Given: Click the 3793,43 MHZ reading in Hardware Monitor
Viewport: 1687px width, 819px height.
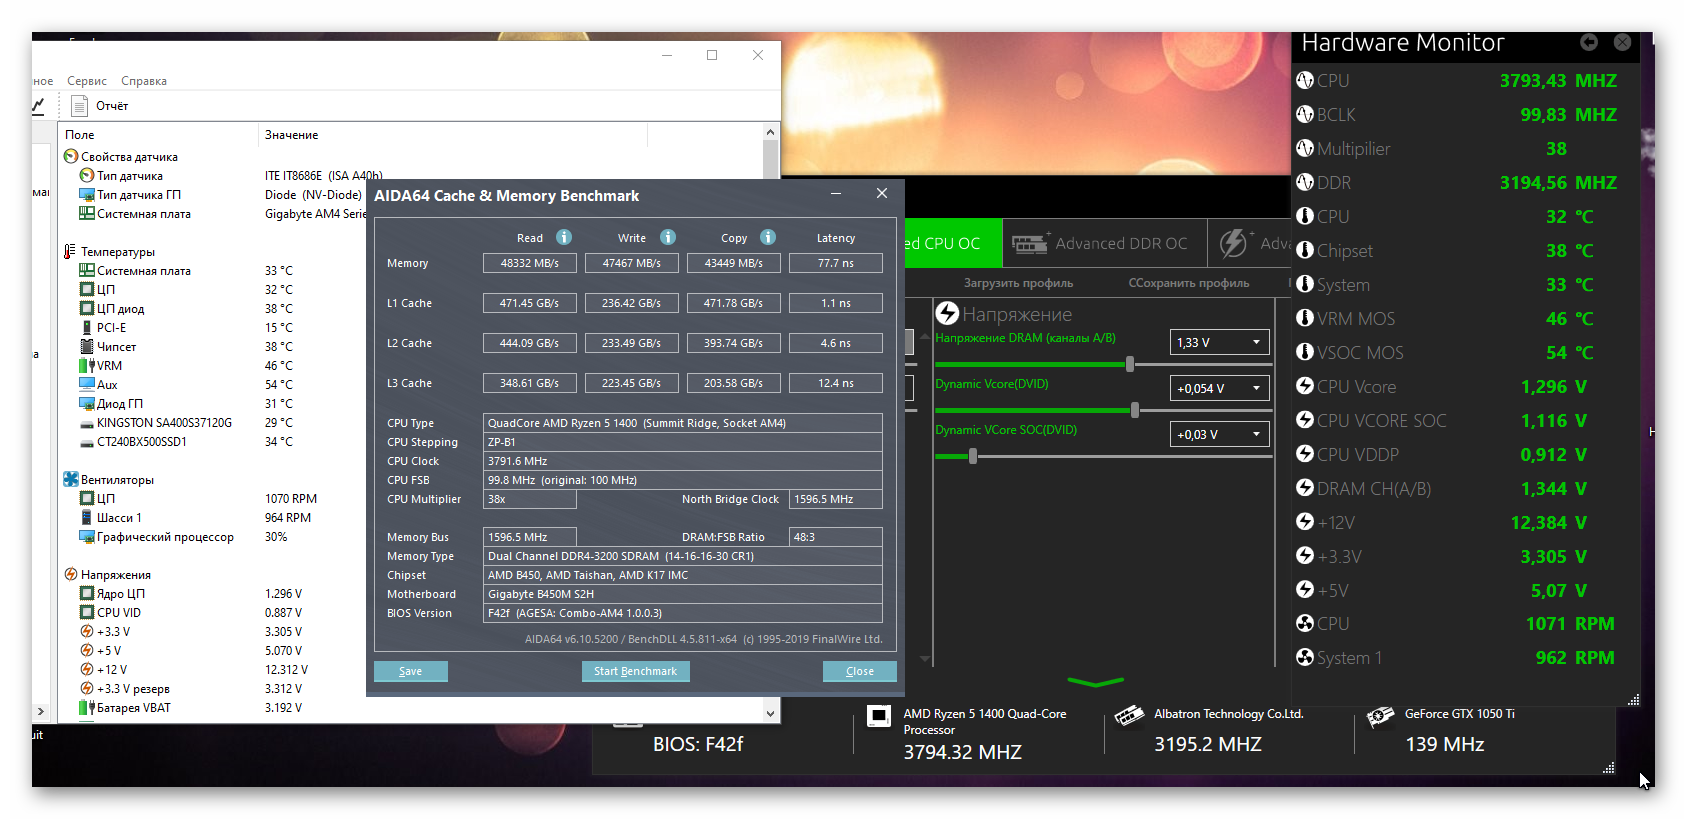Looking at the screenshot, I should (x=1558, y=80).
